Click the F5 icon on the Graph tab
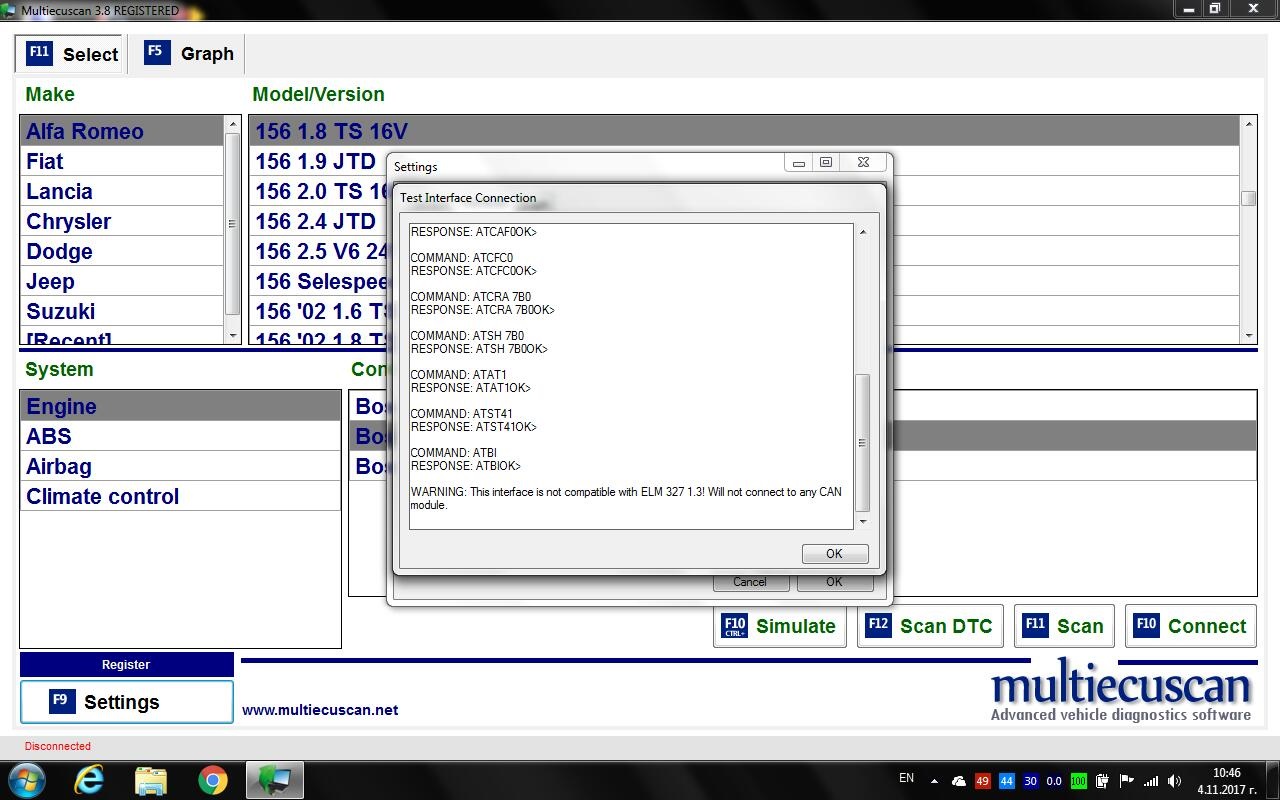Viewport: 1280px width, 800px height. 157,53
